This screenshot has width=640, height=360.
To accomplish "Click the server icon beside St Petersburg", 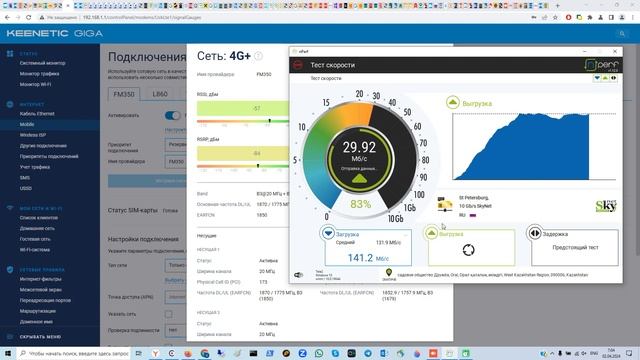I will click(x=445, y=204).
